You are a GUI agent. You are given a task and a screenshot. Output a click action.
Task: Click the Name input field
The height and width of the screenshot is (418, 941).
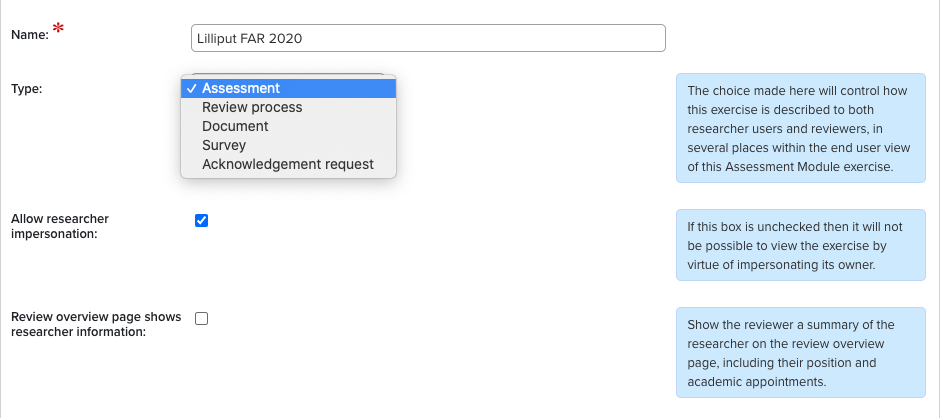[427, 39]
